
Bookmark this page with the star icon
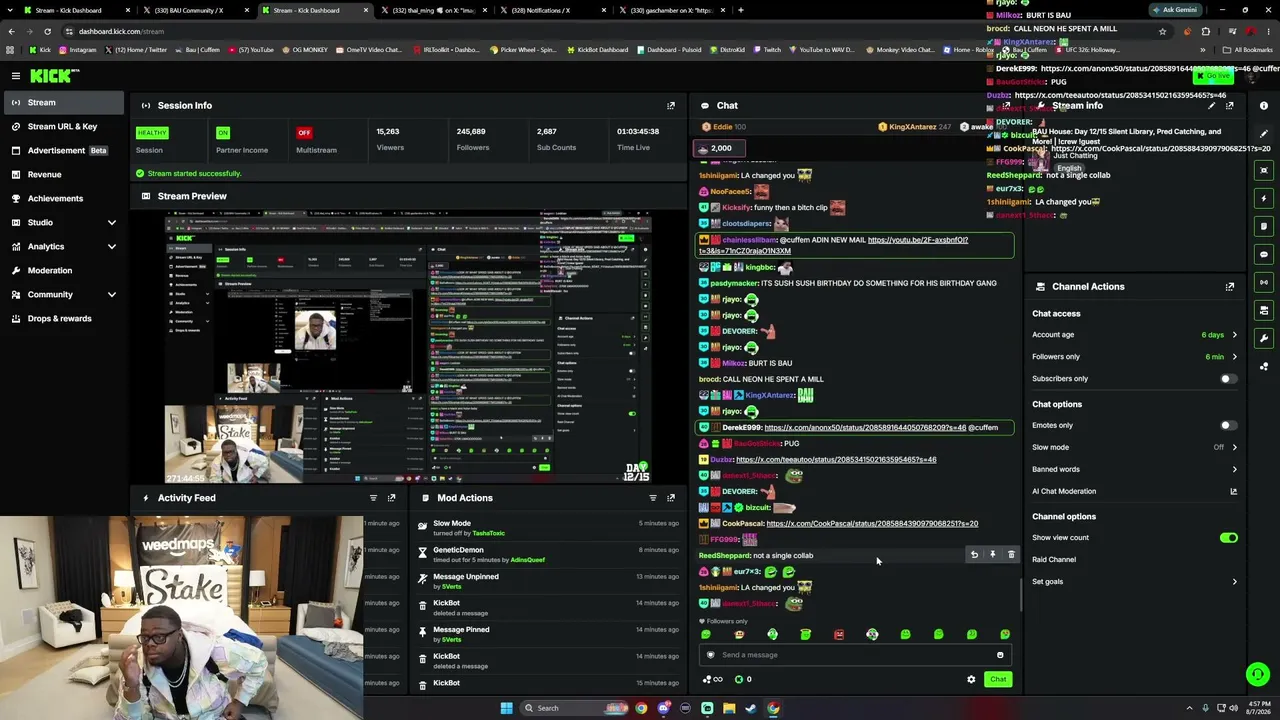(1162, 31)
